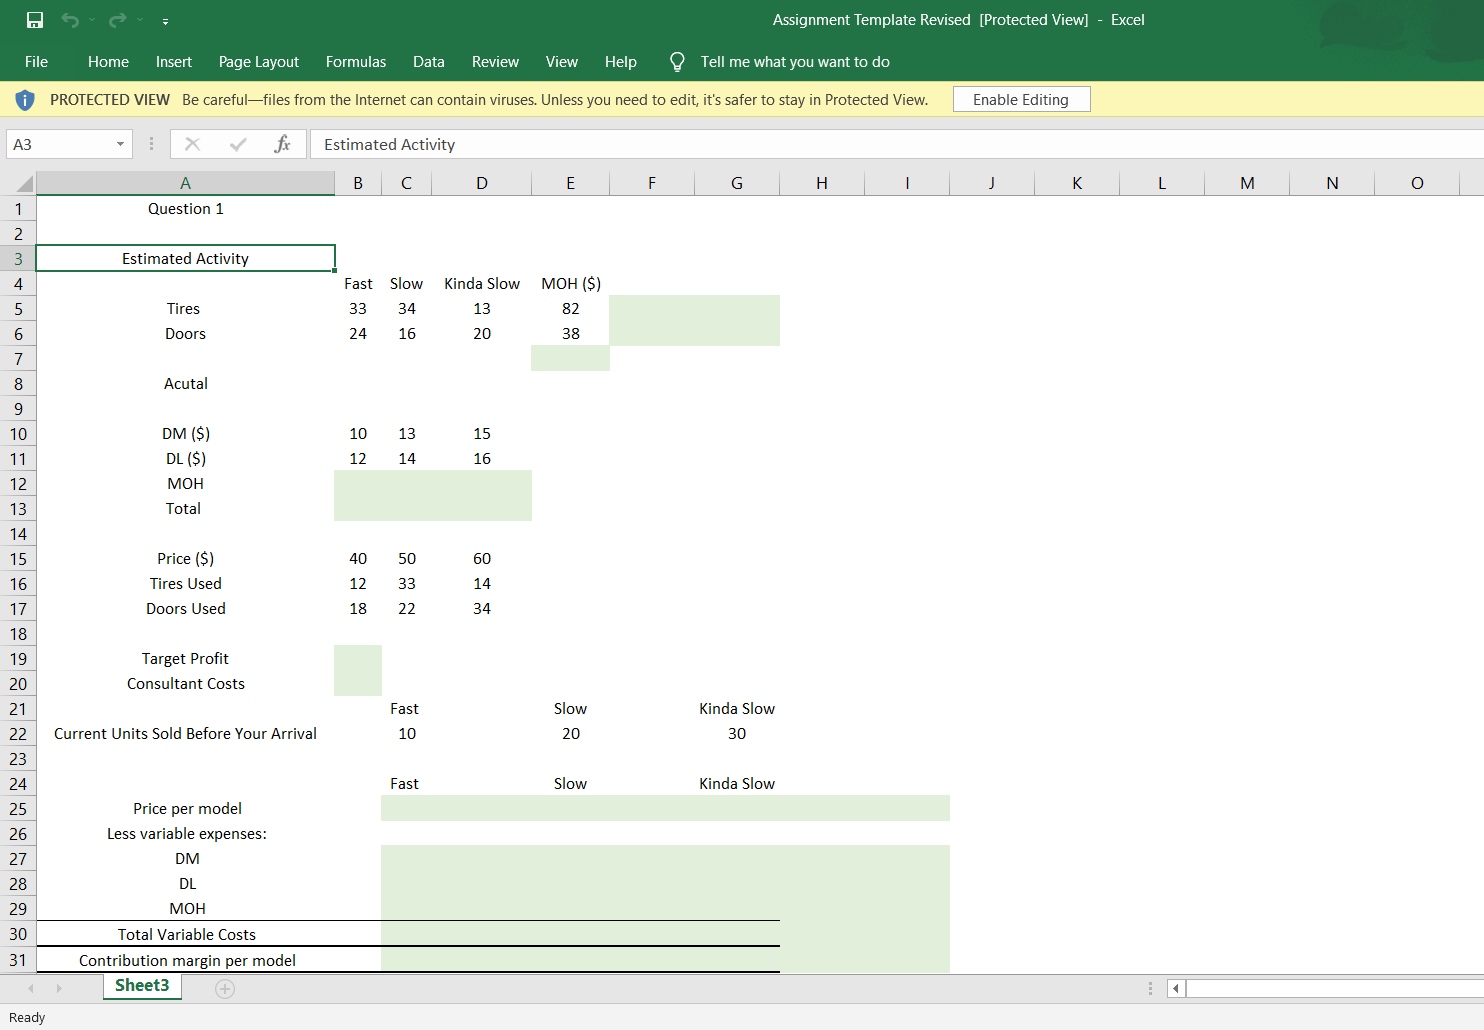1484x1030 pixels.
Task: Click Contribution margin per model label
Action: tap(186, 961)
